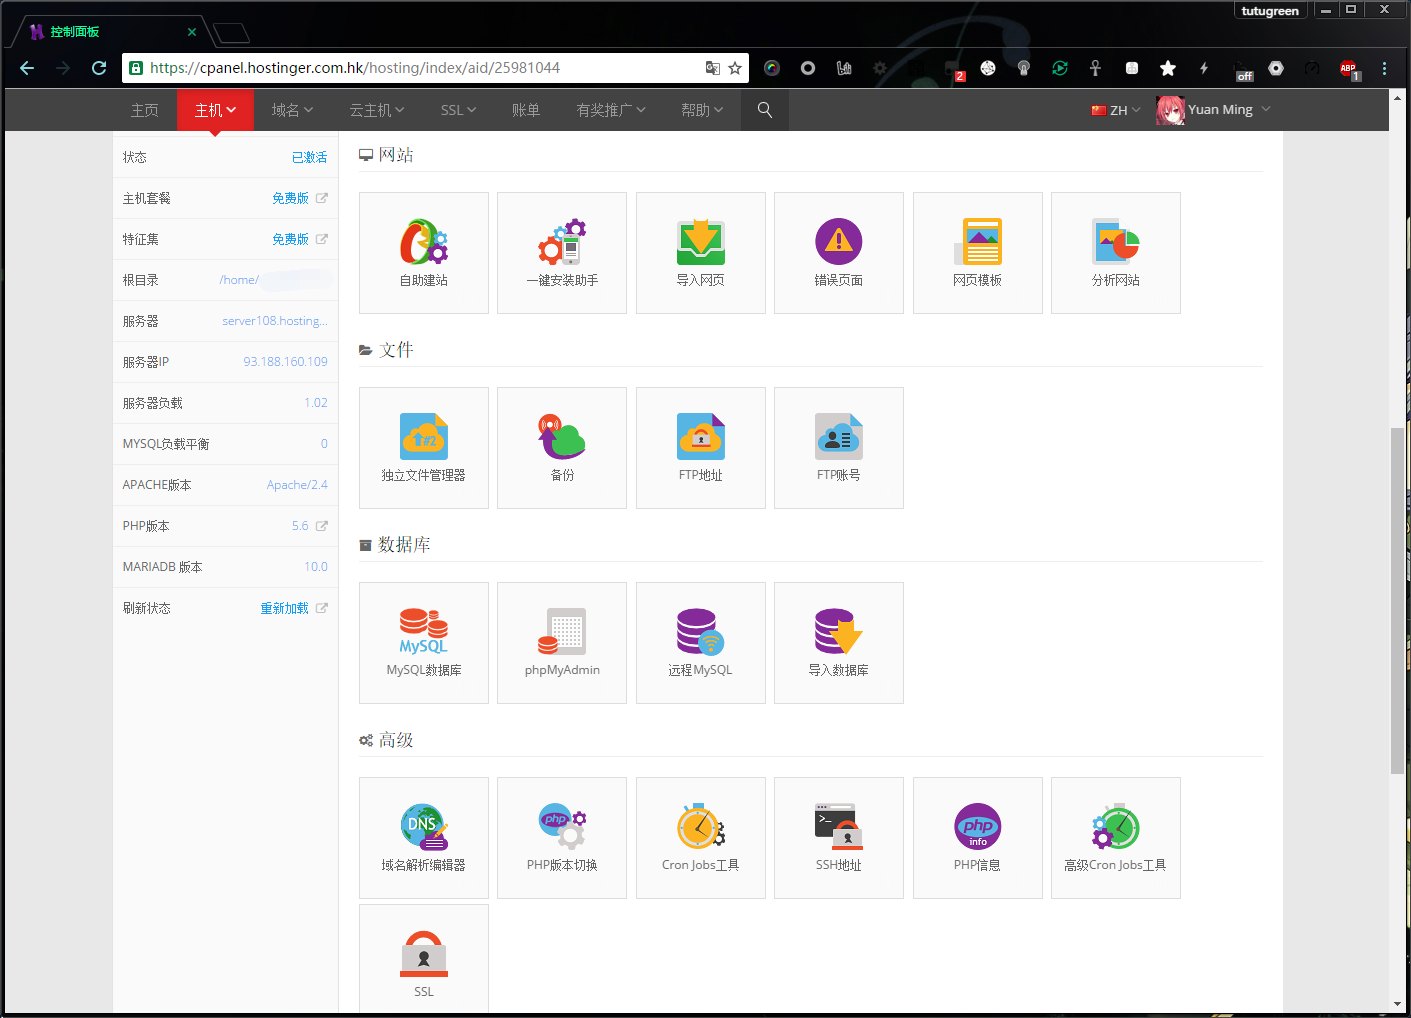Open the 导入网页 import website tile

[701, 253]
